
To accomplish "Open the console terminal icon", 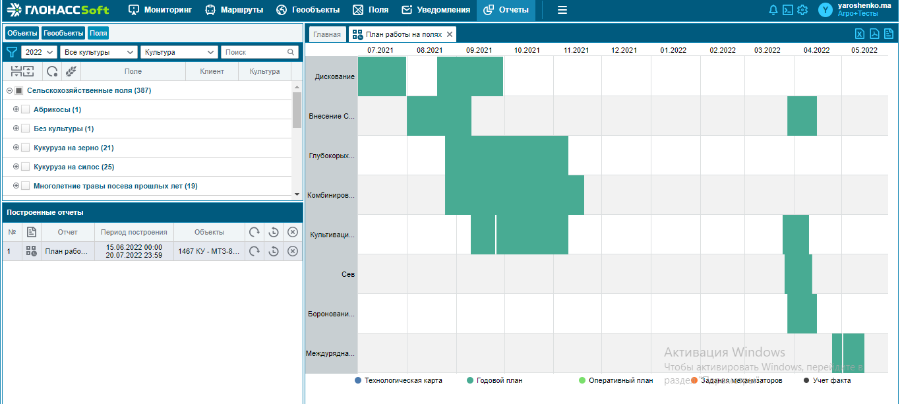I will [x=788, y=10].
